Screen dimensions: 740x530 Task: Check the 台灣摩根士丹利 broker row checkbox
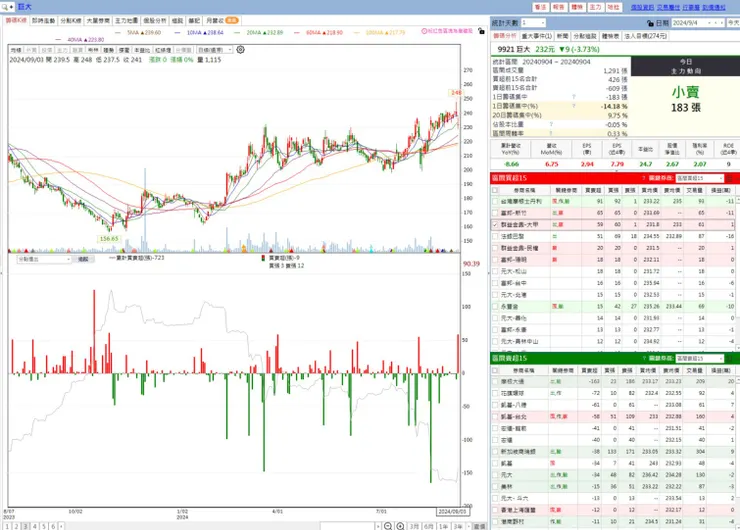point(495,201)
